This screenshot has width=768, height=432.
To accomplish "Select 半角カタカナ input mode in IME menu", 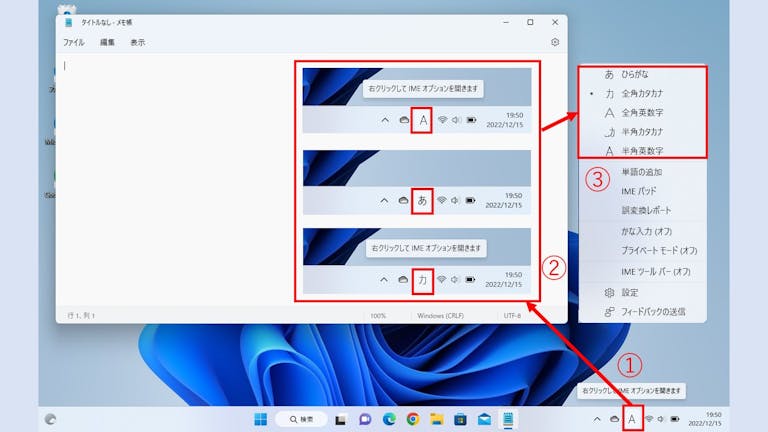I will [642, 132].
